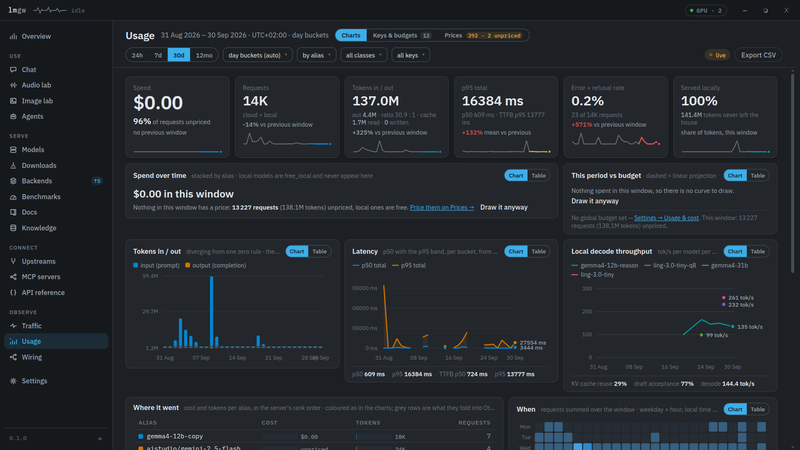The width and height of the screenshot is (800, 450).
Task: Open the day buckets (auto) dropdown
Action: 258,55
